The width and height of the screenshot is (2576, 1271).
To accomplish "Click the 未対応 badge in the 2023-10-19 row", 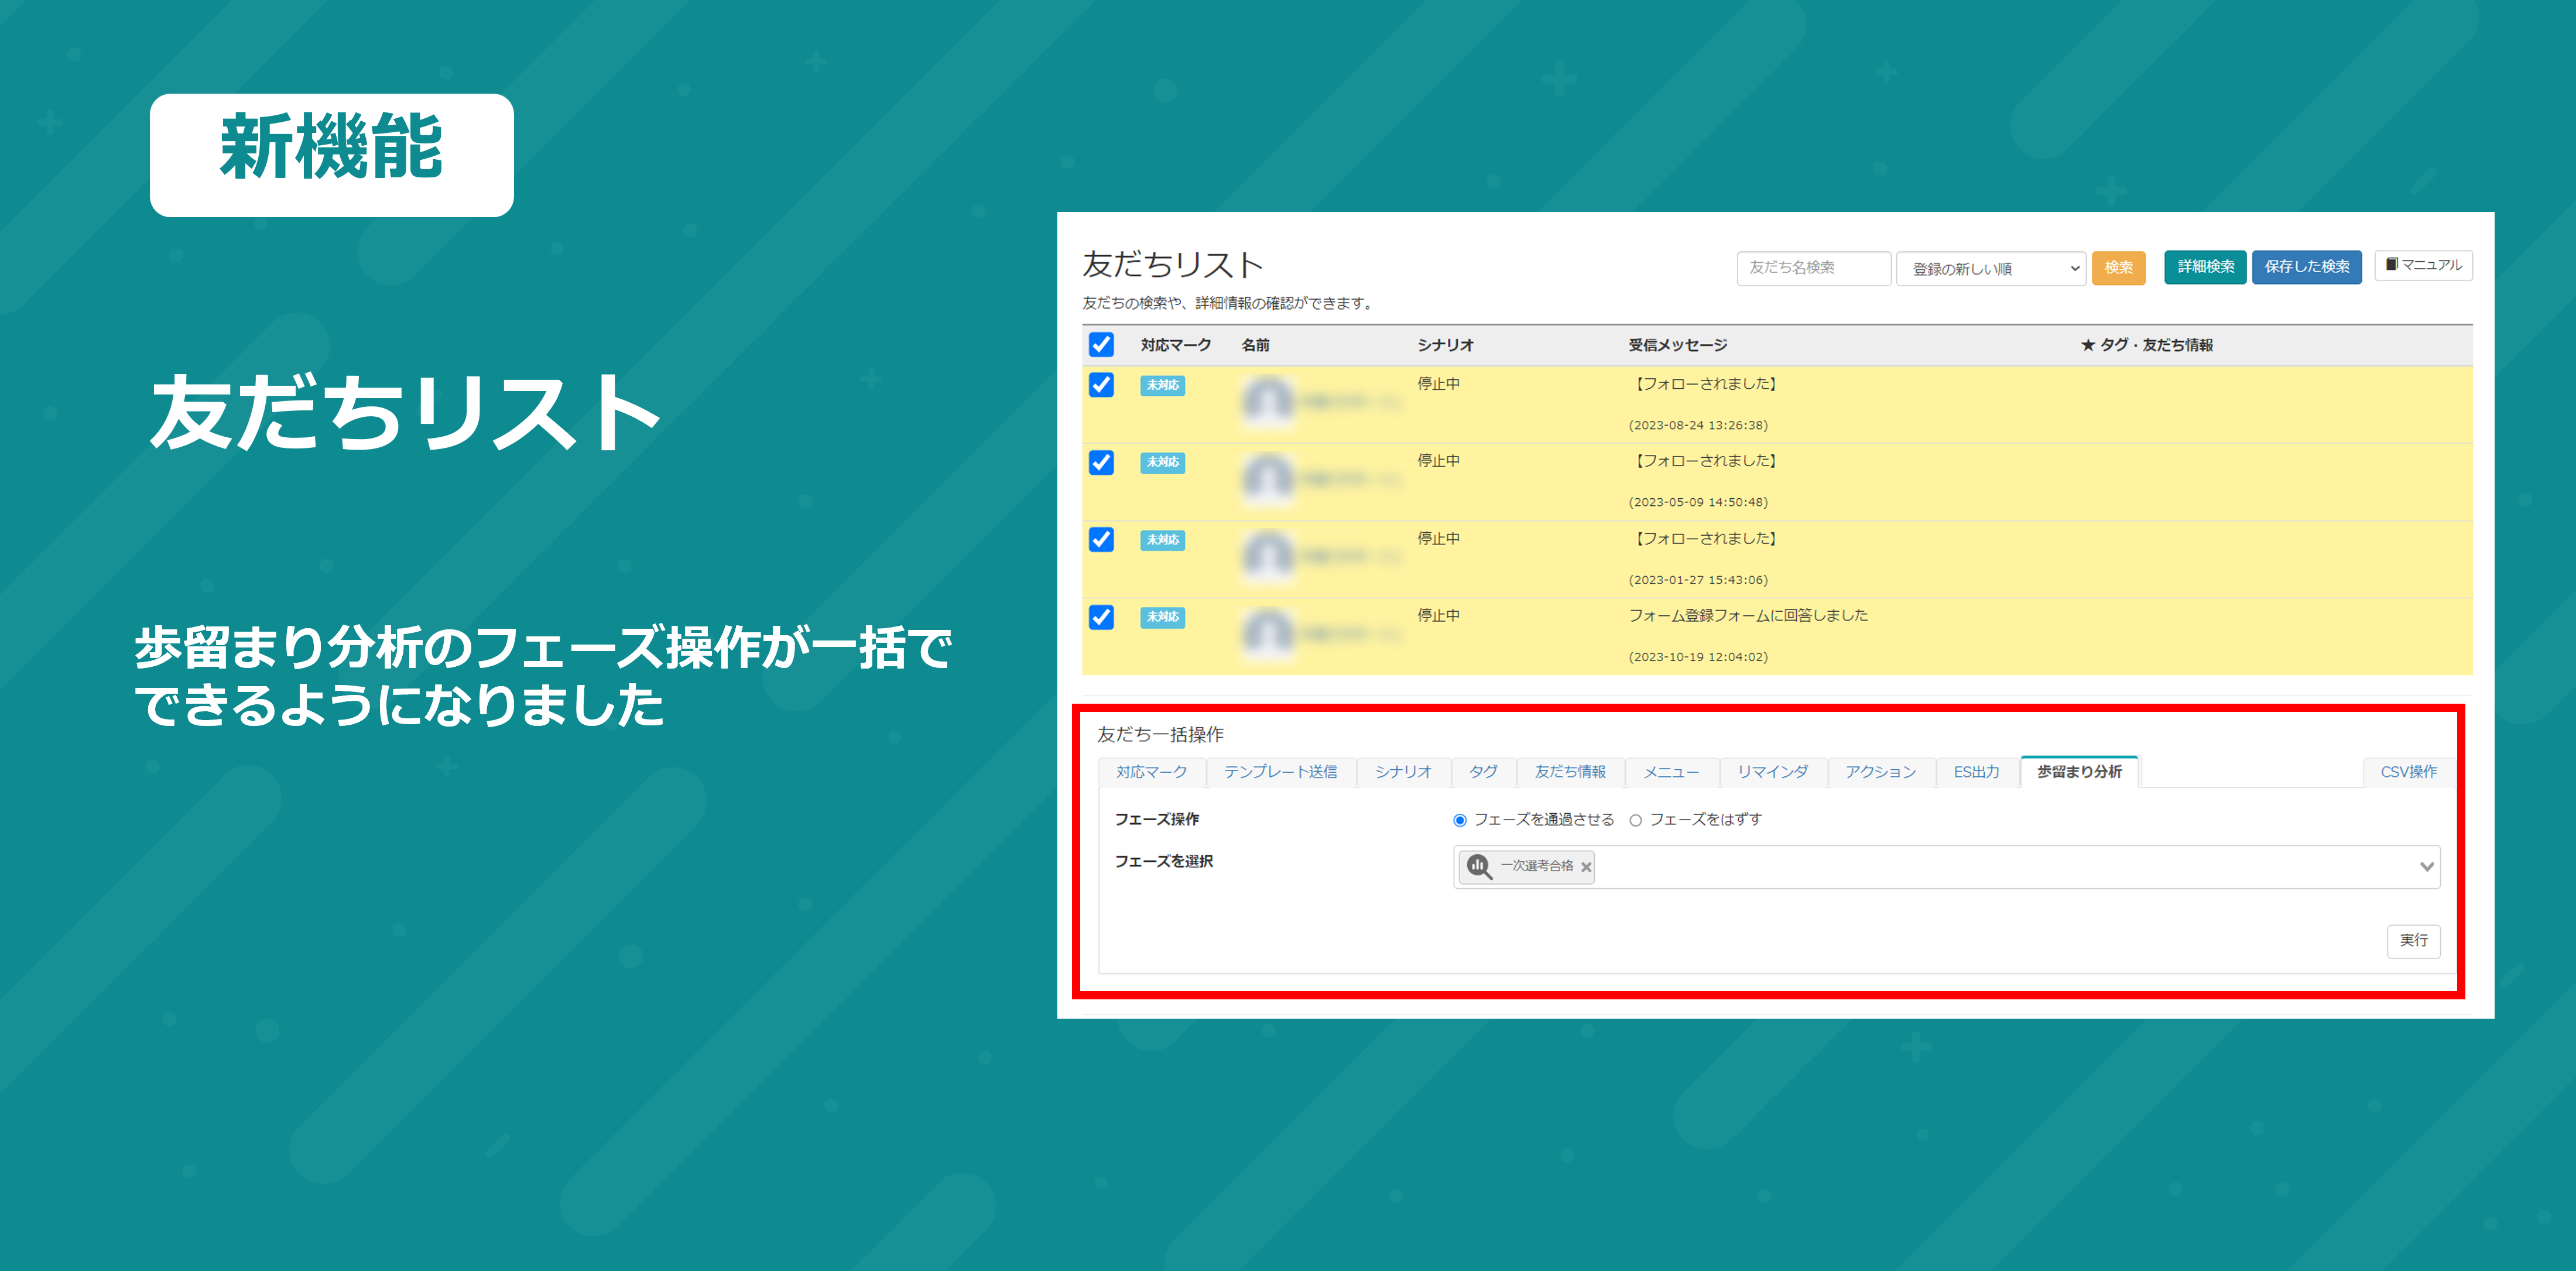I will click(1163, 617).
